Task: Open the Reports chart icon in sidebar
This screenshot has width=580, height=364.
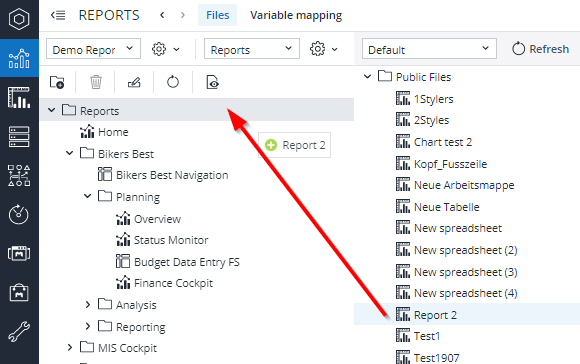Action: (x=19, y=58)
